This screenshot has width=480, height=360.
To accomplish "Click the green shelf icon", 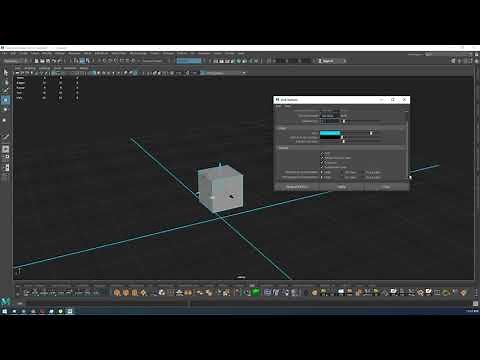I will tap(256, 292).
